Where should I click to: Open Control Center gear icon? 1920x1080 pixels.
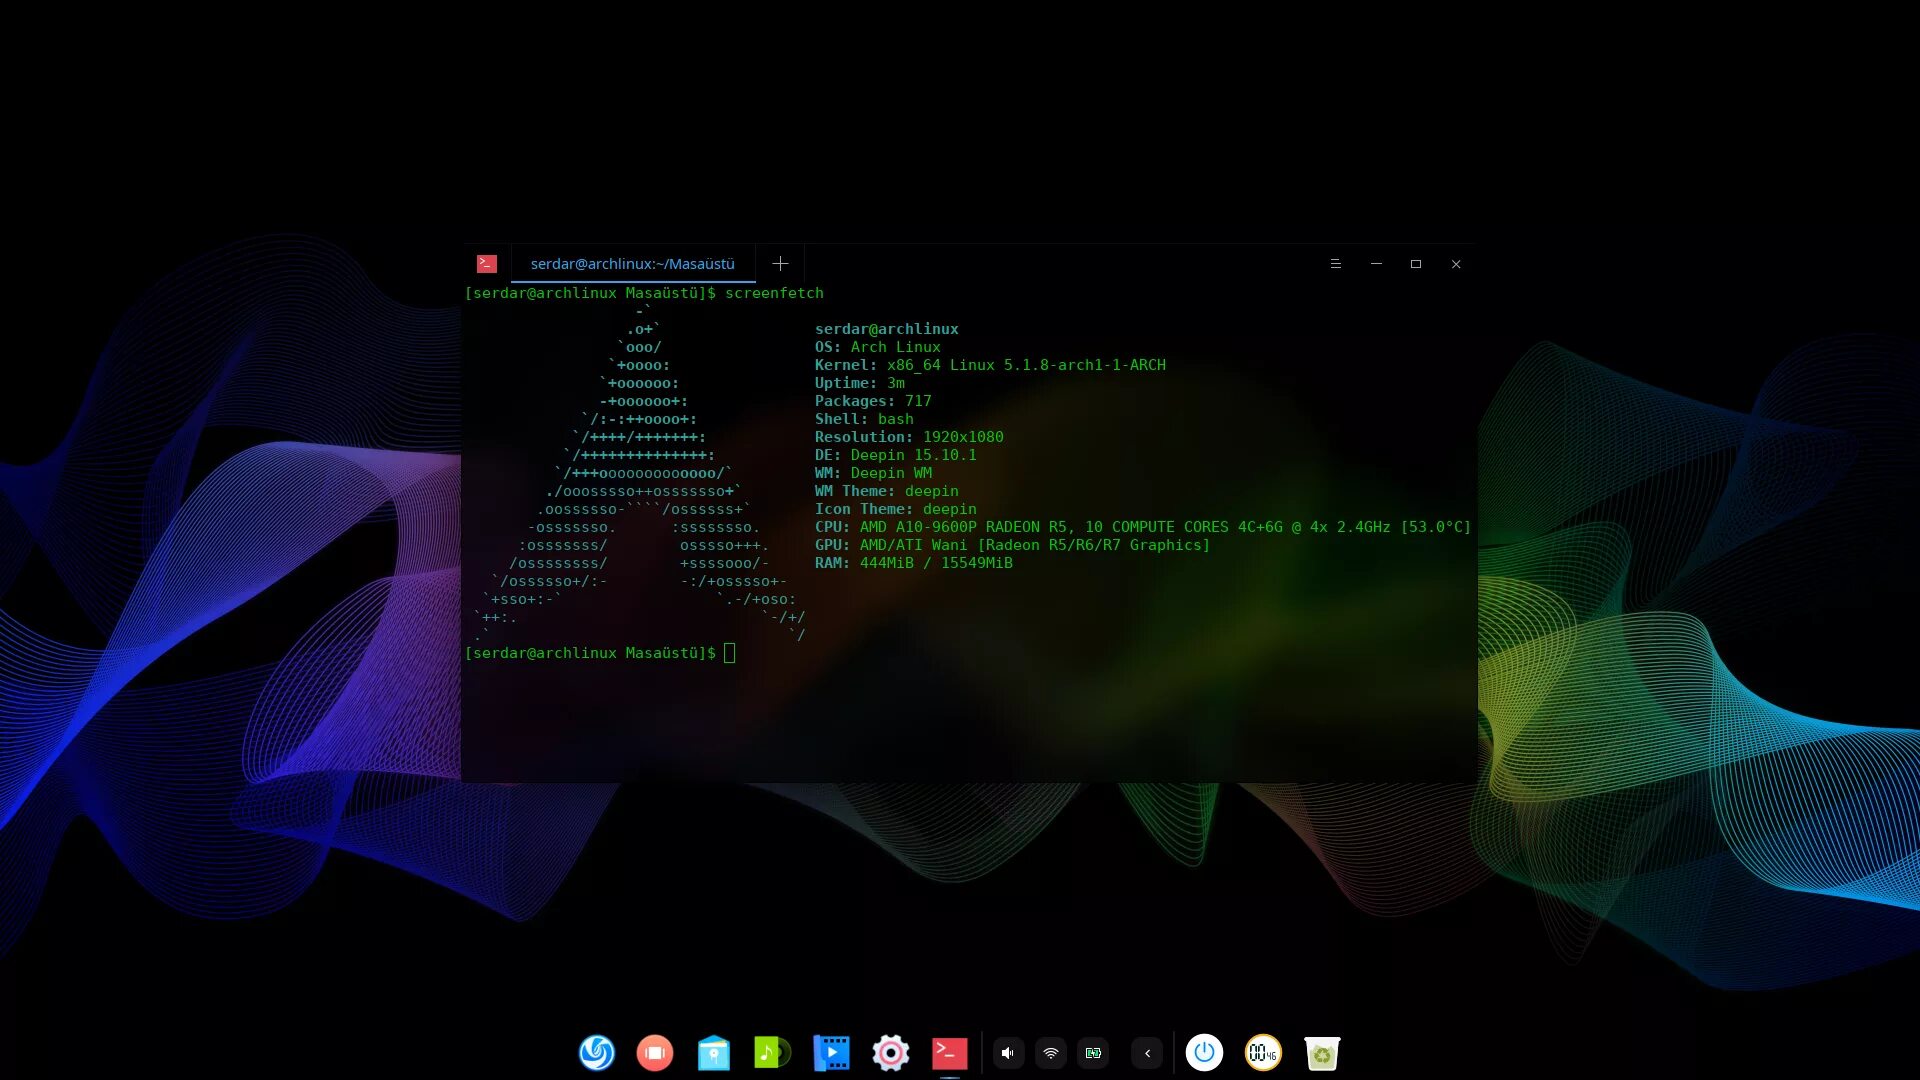tap(890, 1052)
